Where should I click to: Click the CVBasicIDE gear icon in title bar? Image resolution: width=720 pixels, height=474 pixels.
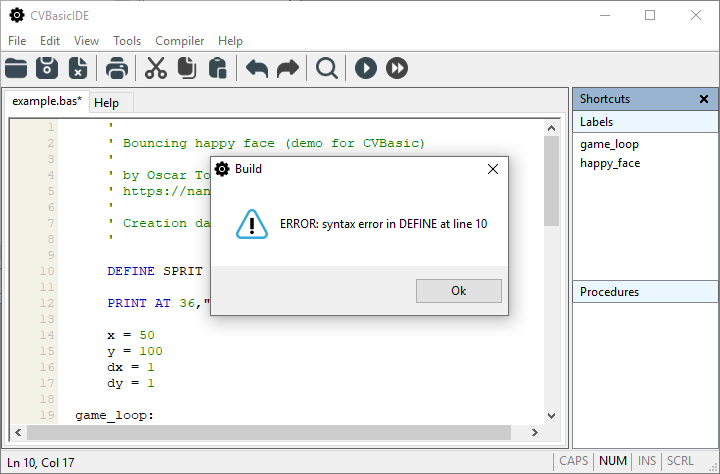coord(17,15)
